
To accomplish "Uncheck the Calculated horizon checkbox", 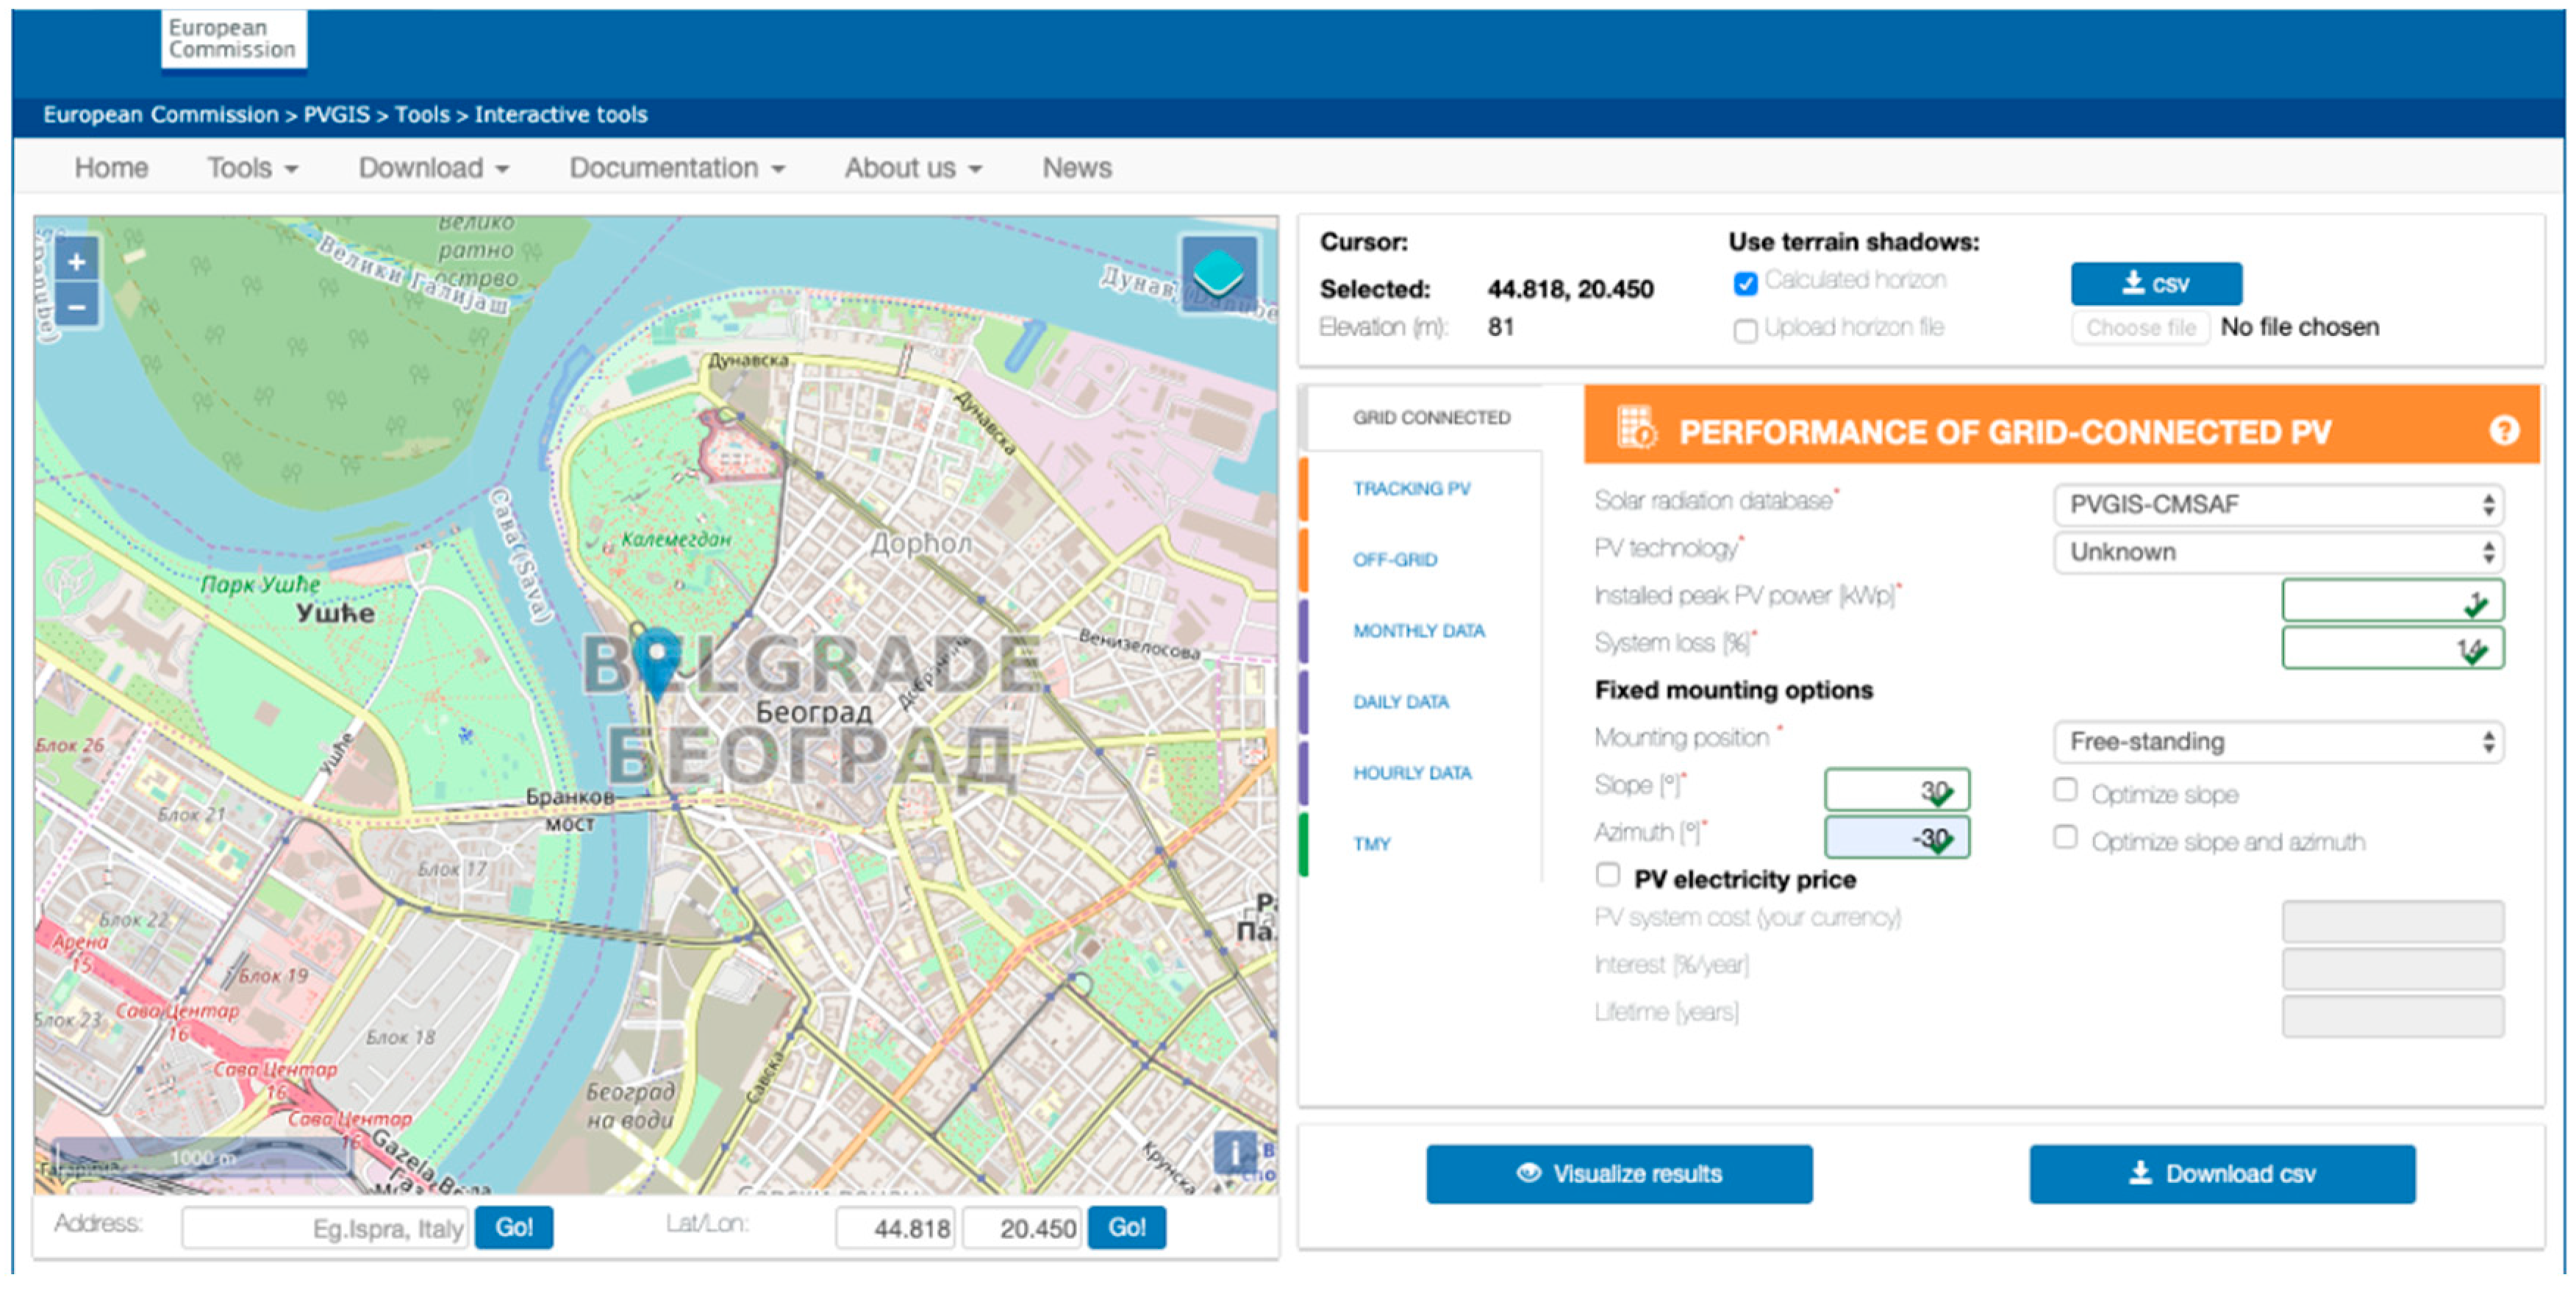I will coord(1745,284).
